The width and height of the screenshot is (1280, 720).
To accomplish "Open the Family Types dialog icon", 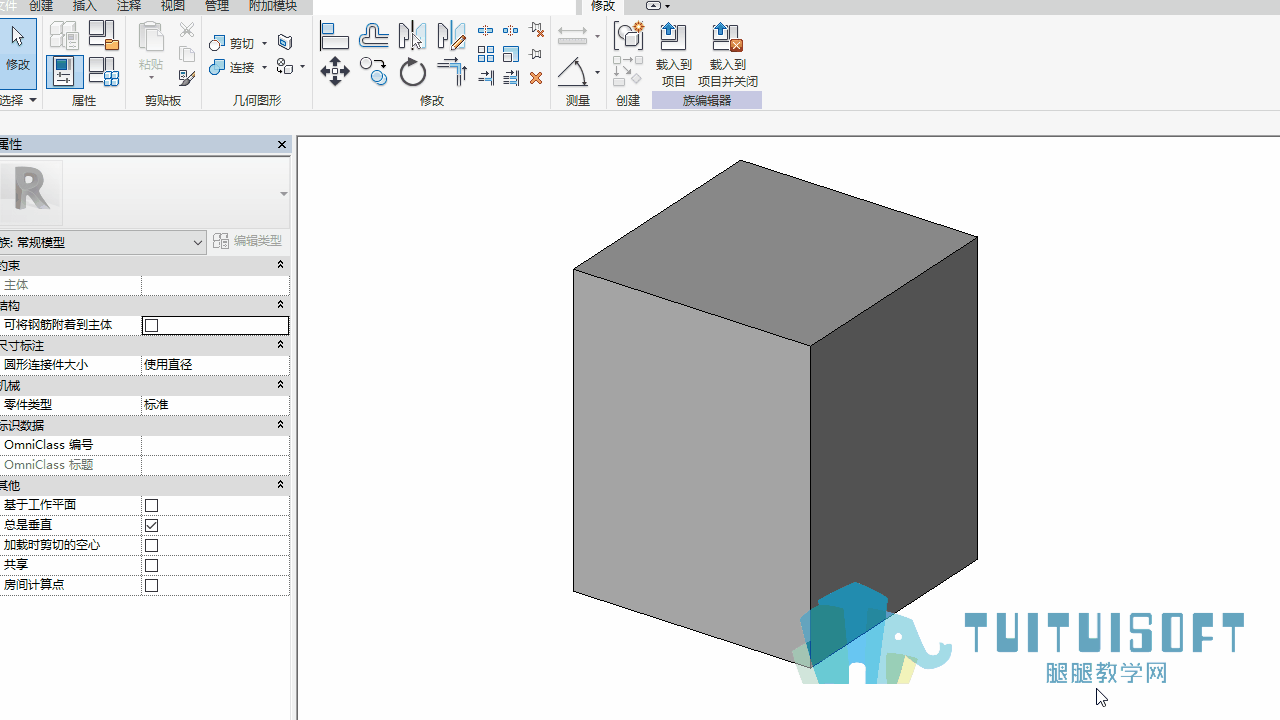I will [x=103, y=72].
